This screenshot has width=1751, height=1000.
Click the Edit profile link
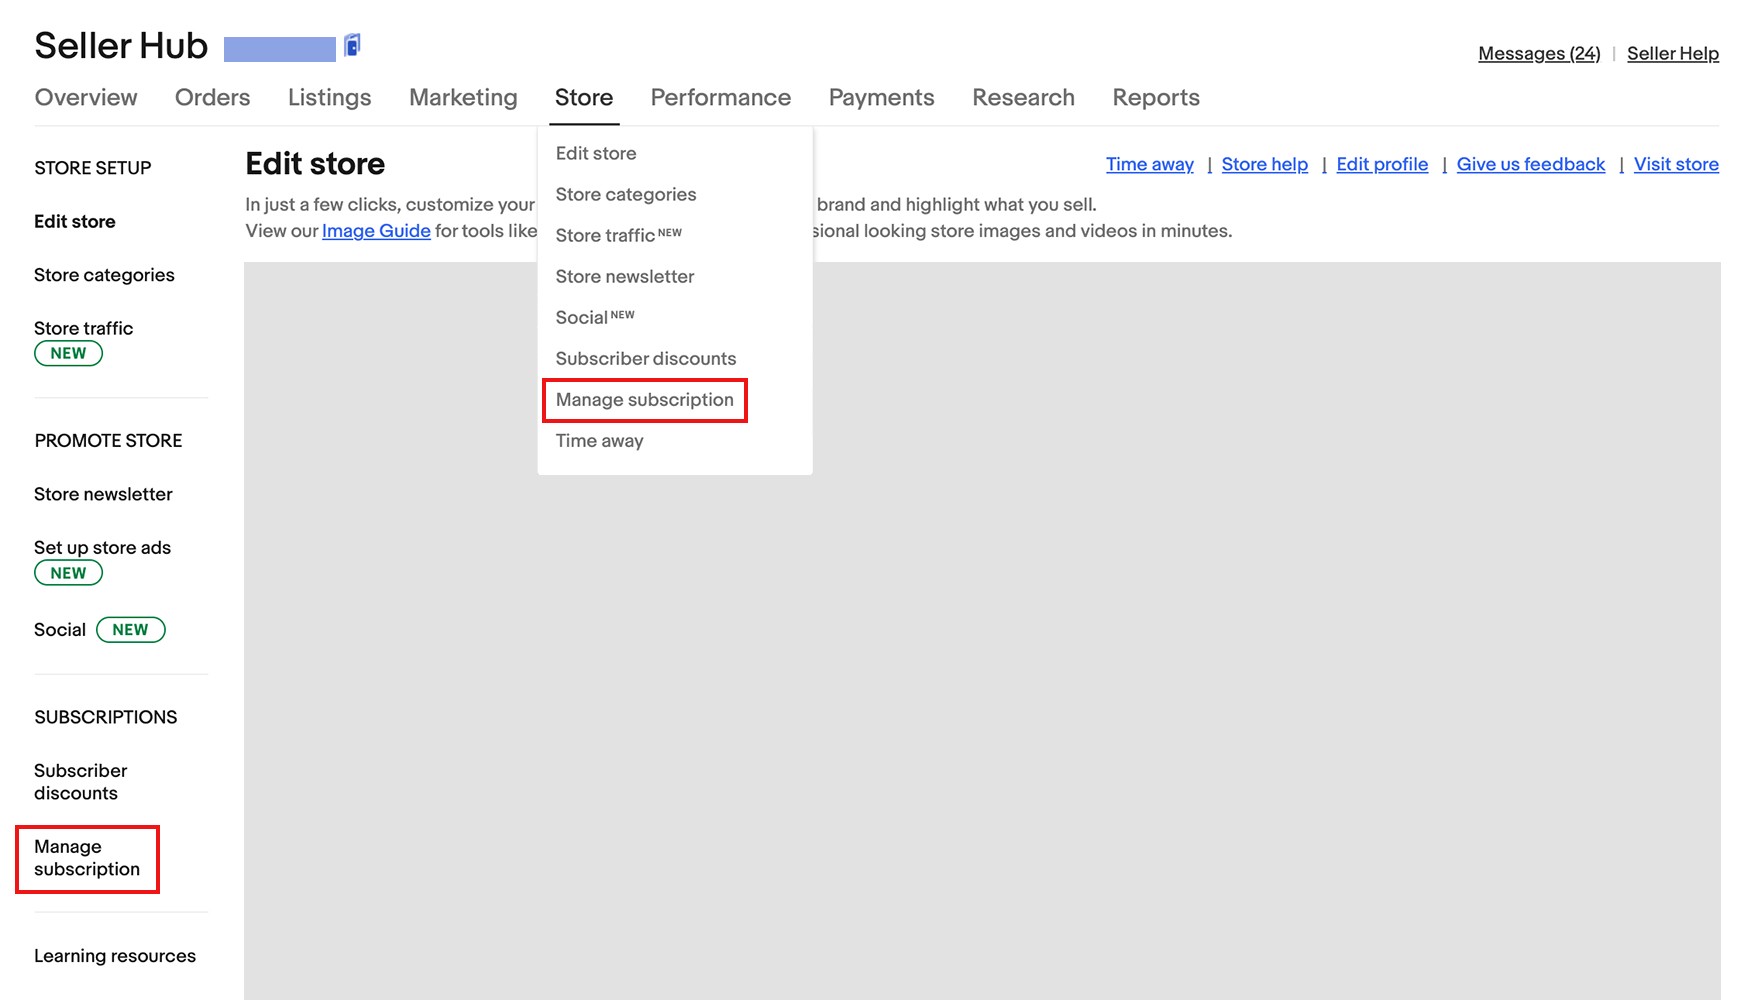[1382, 164]
